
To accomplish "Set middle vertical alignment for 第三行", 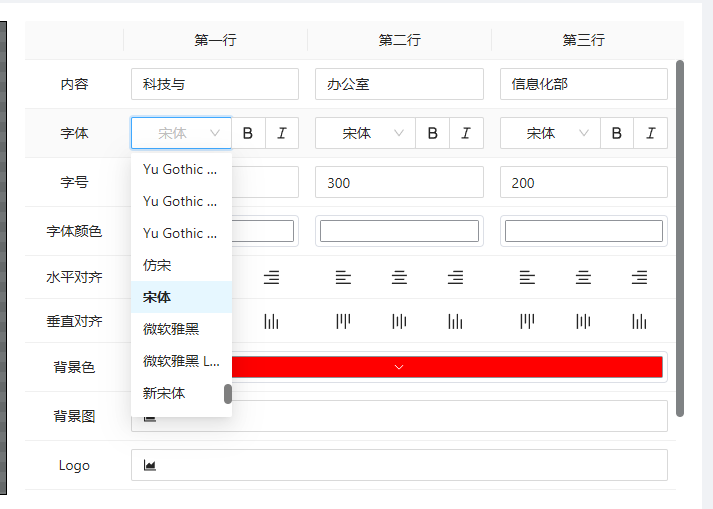I will coord(583,321).
